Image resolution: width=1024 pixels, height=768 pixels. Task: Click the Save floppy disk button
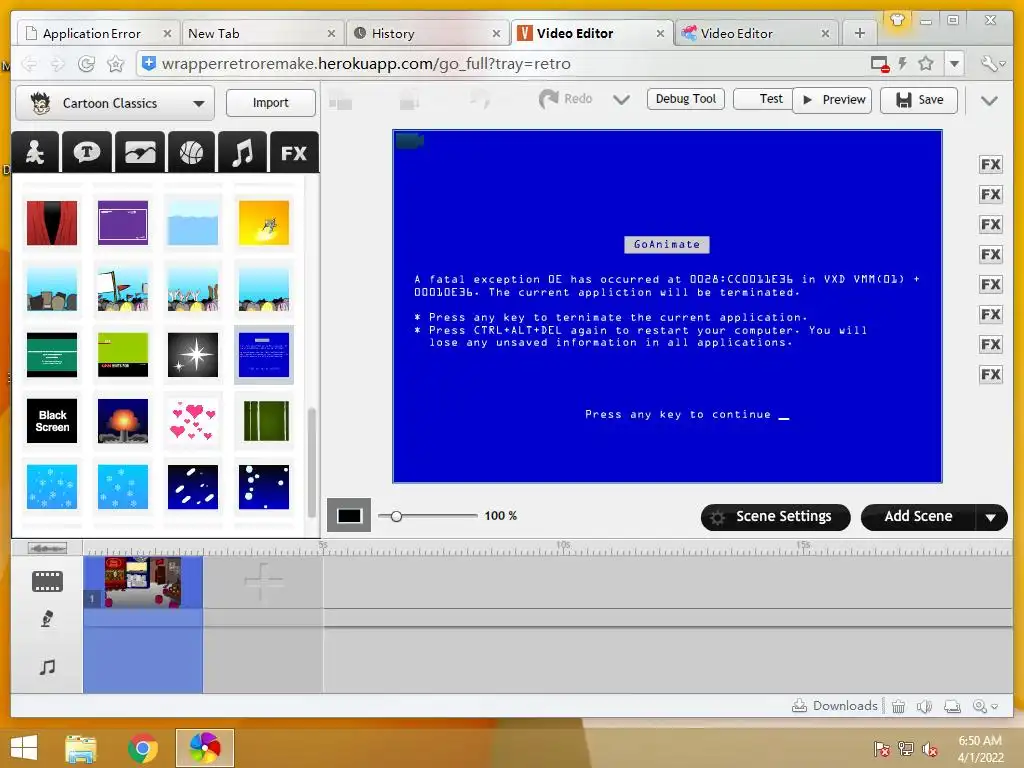(x=919, y=100)
